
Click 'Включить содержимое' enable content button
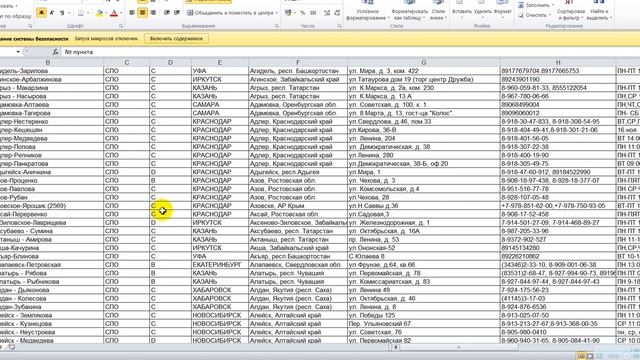coord(176,39)
